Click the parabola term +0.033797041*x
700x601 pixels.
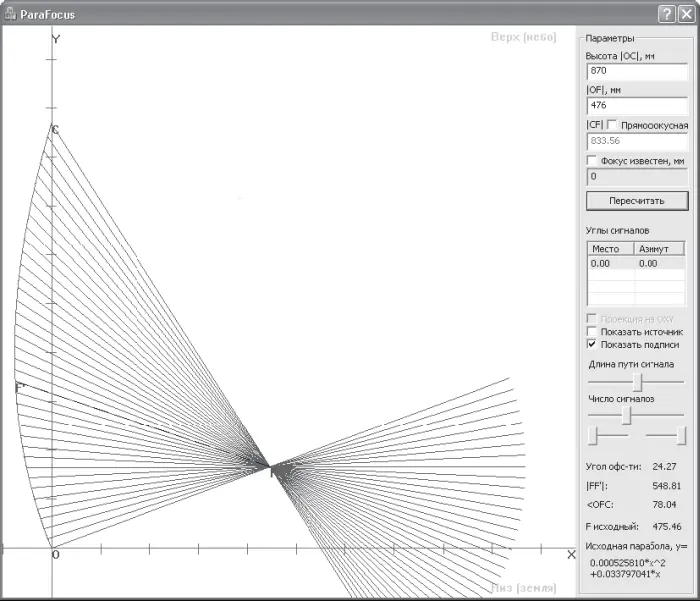pos(625,574)
